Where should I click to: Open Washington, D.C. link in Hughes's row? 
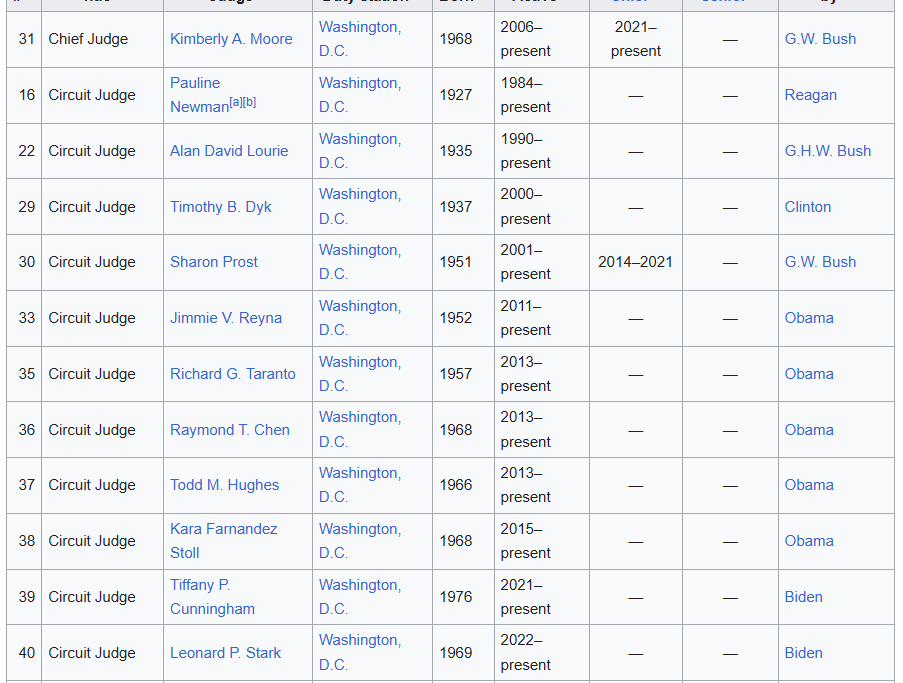point(360,485)
